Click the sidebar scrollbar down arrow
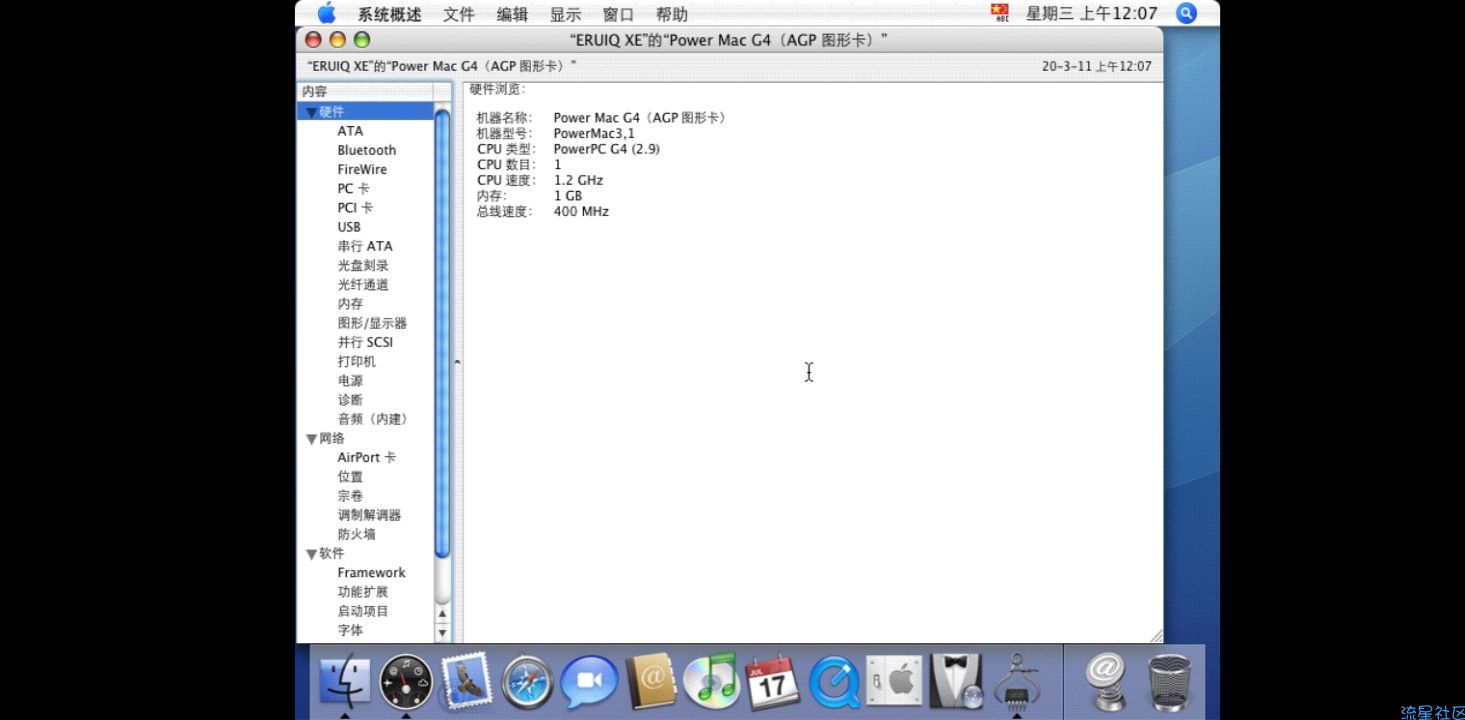This screenshot has height=720, width=1465. 442,633
